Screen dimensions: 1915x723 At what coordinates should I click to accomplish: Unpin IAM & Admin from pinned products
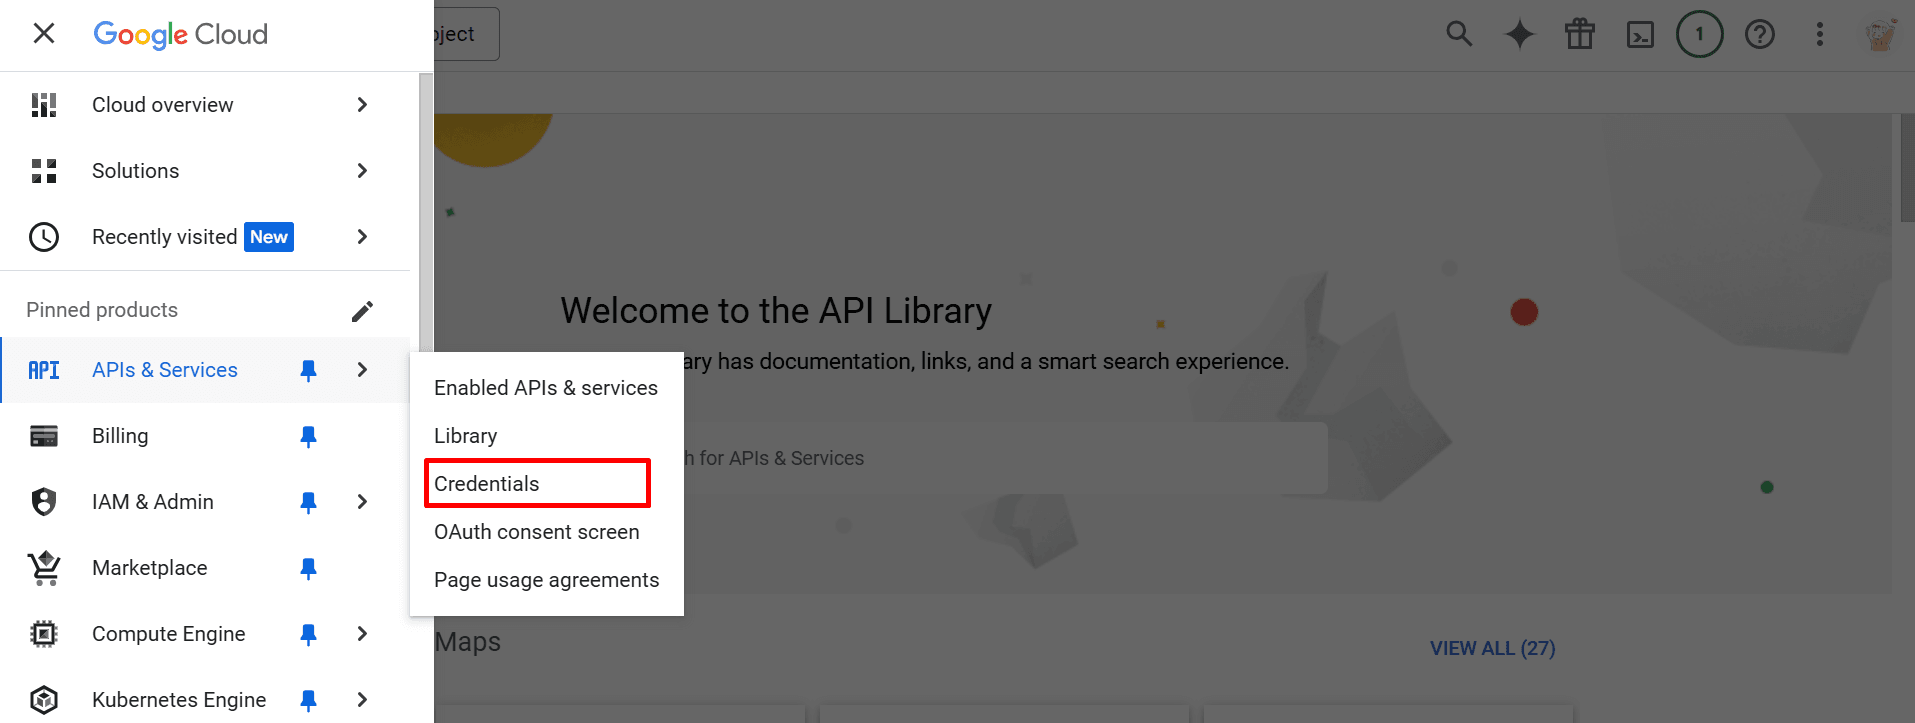[309, 503]
